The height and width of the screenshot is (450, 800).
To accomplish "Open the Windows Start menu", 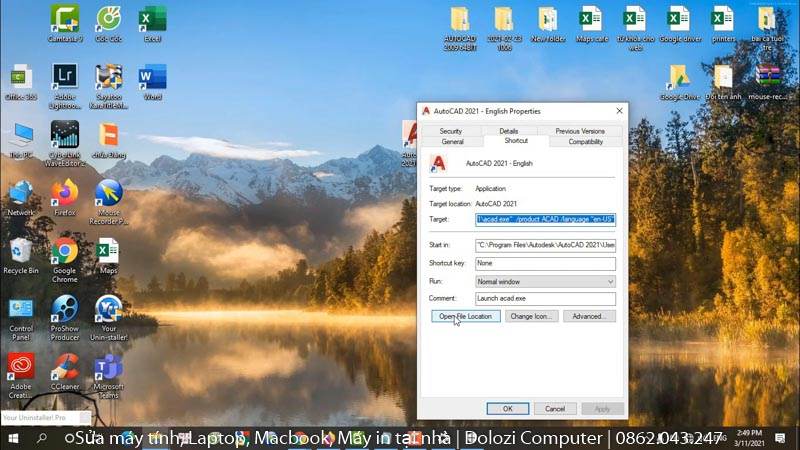I will tap(13, 439).
